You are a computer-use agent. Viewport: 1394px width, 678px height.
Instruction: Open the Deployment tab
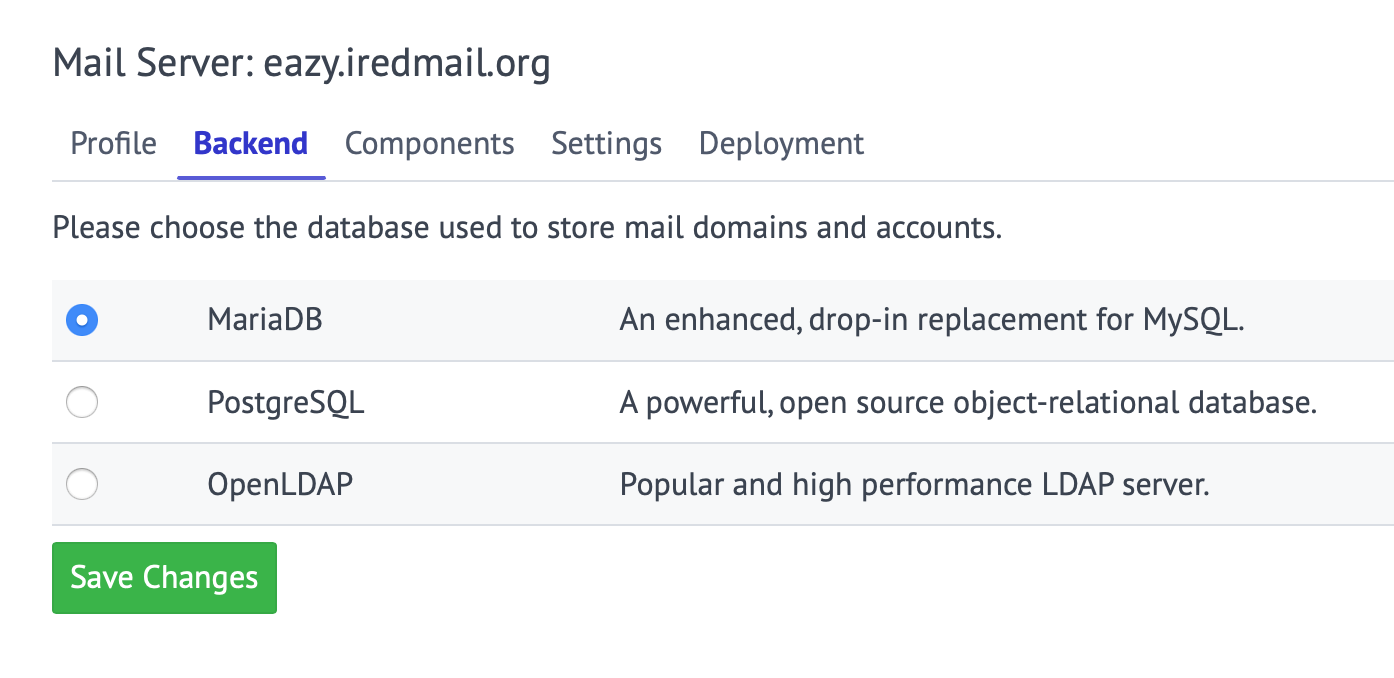782,144
